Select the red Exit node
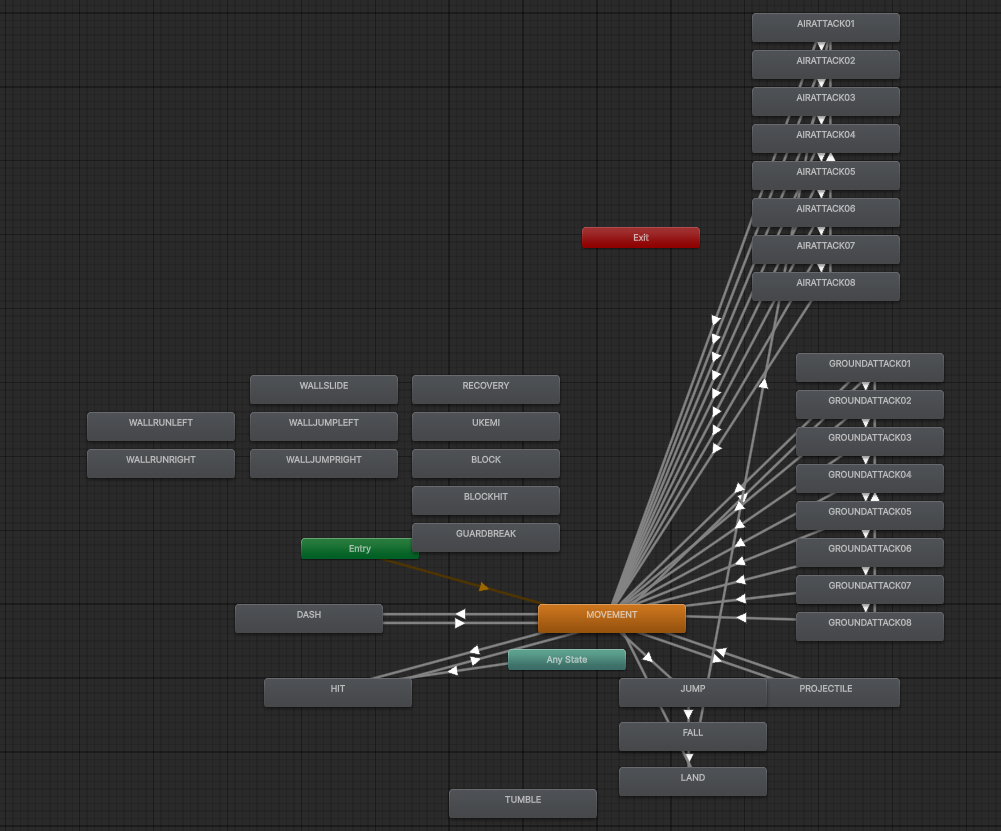Viewport: 1001px width, 831px height. point(640,238)
